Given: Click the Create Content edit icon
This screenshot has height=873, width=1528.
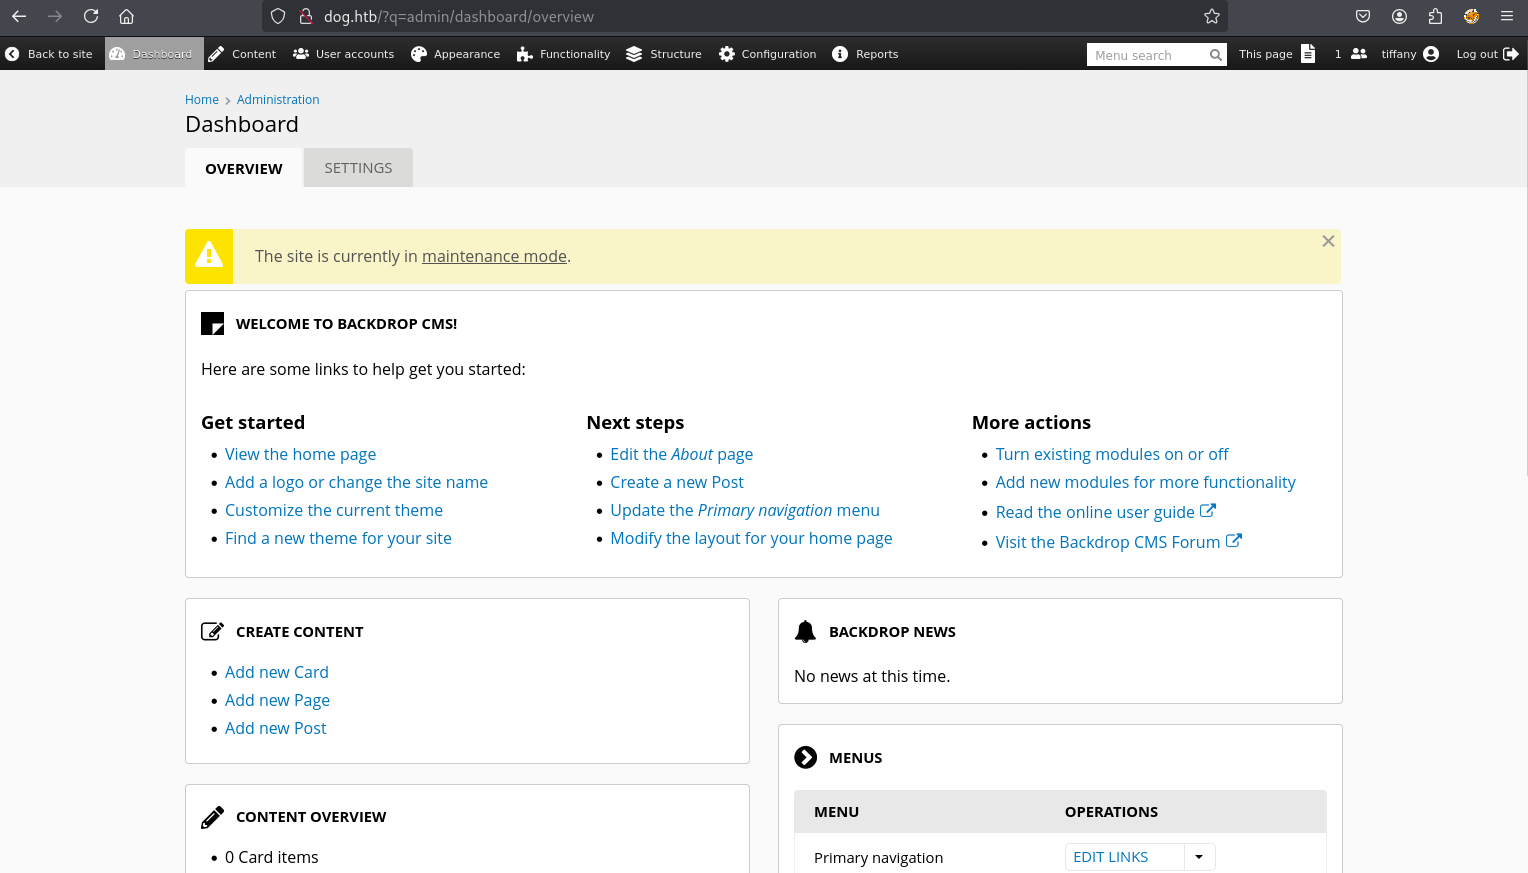Looking at the screenshot, I should coord(212,631).
